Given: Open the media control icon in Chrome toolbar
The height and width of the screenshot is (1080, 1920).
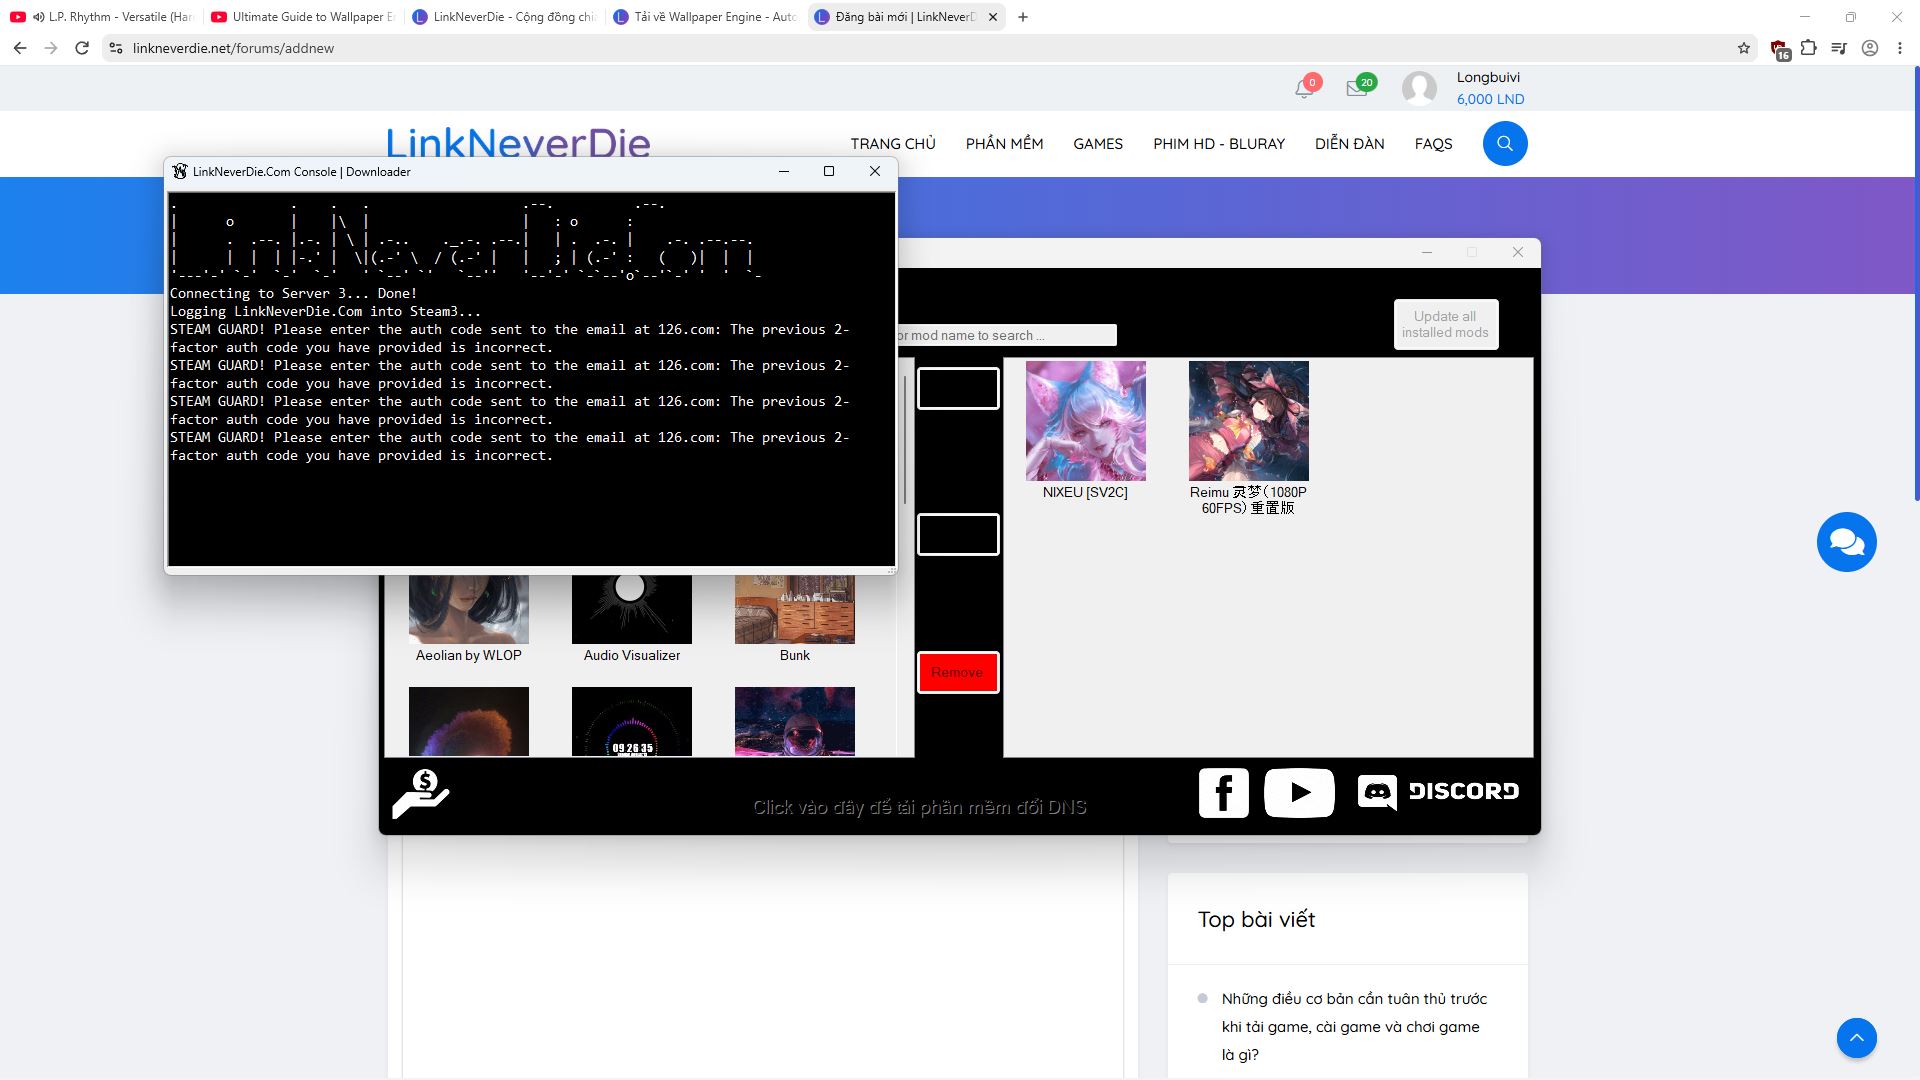Looking at the screenshot, I should pyautogui.click(x=1838, y=48).
